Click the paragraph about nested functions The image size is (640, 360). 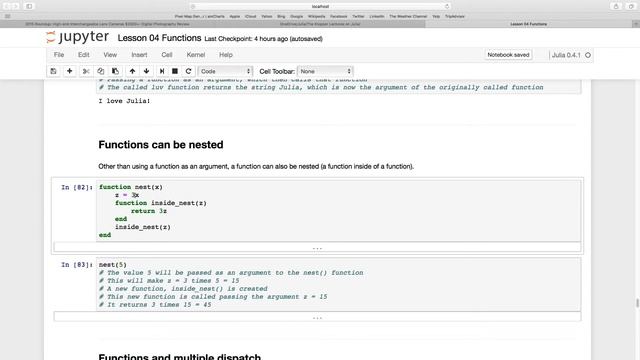point(256,166)
